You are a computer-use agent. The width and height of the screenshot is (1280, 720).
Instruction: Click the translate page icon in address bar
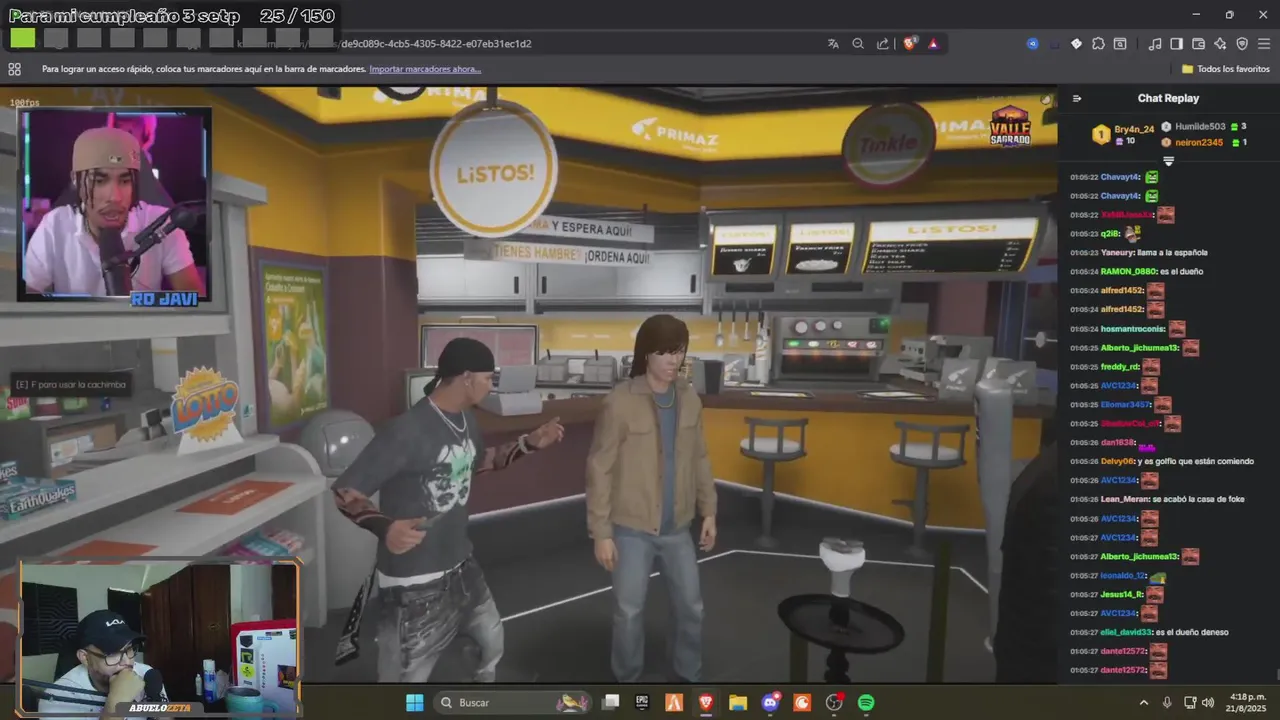[x=833, y=44]
